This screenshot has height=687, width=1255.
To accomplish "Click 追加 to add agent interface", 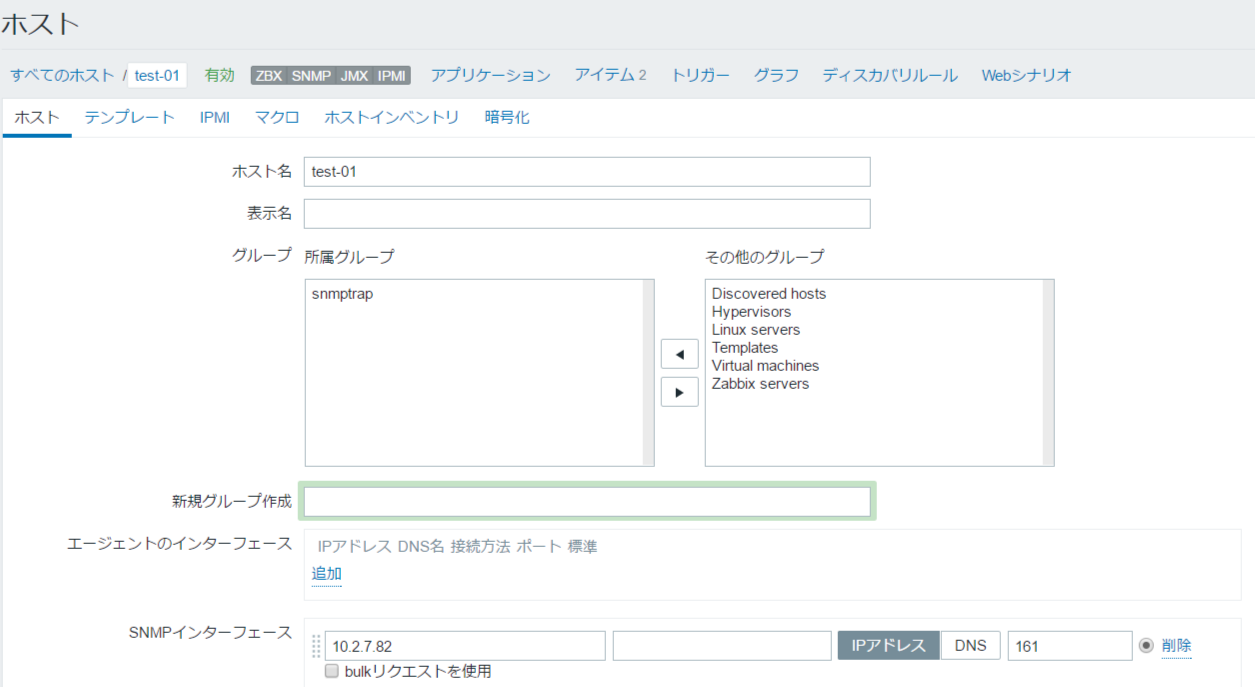I will coord(326,574).
